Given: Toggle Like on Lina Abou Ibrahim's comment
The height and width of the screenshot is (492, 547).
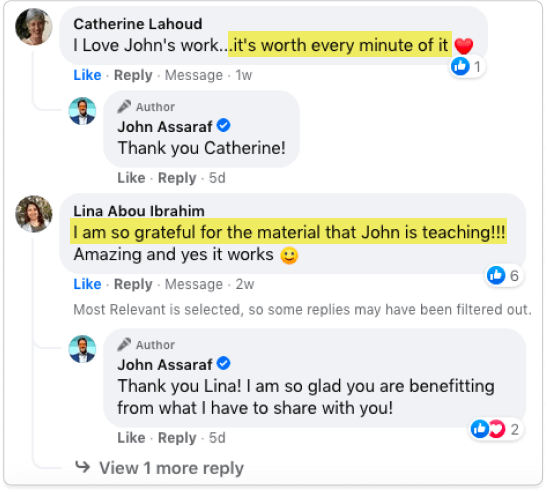Looking at the screenshot, I should tap(87, 284).
